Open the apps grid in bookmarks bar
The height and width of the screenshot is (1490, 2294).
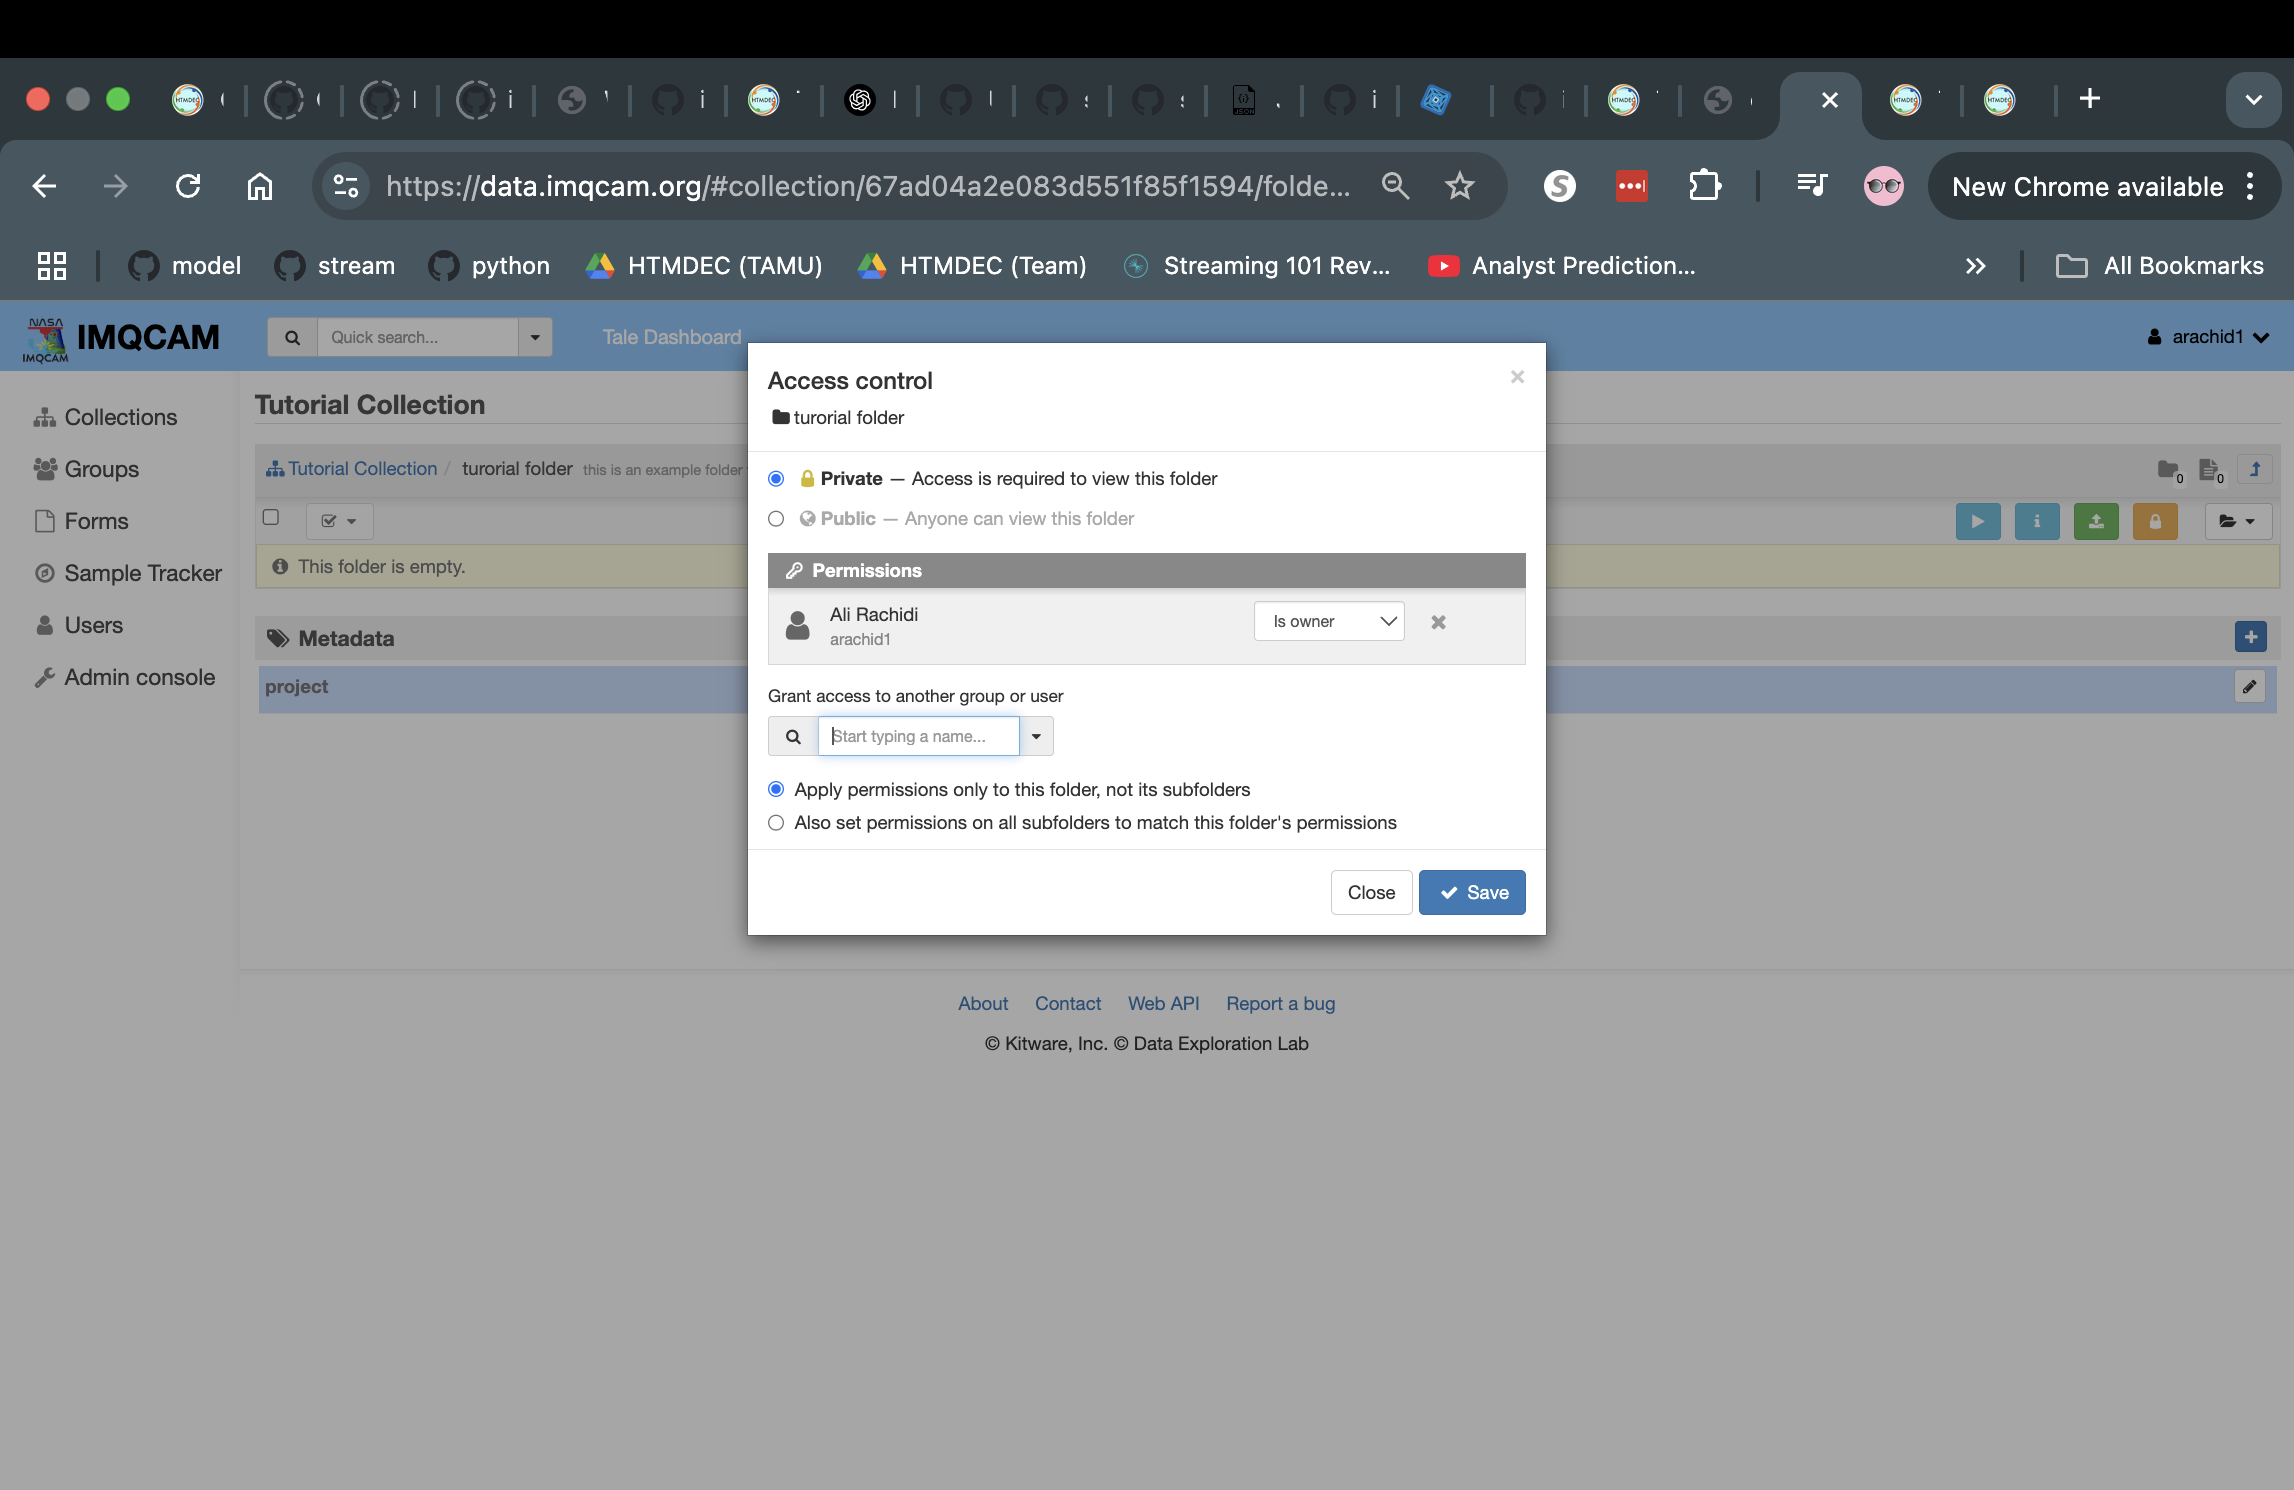[52, 266]
